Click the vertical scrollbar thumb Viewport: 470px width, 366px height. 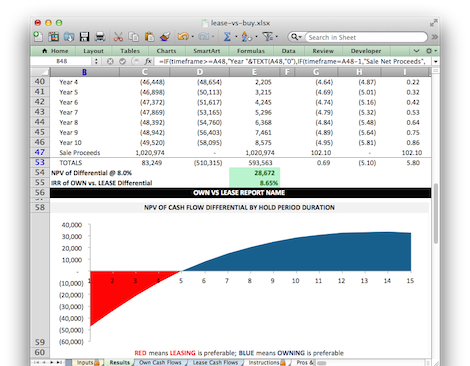[435, 214]
